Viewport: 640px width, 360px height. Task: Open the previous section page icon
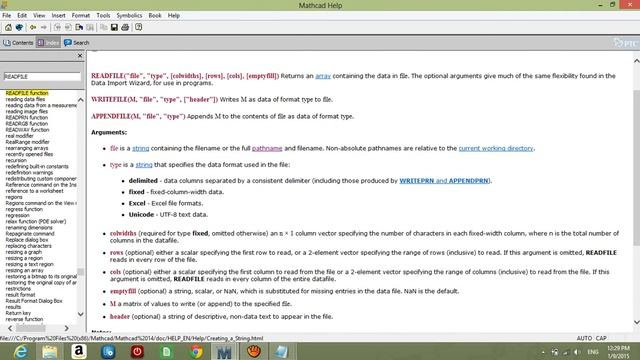tap(57, 27)
